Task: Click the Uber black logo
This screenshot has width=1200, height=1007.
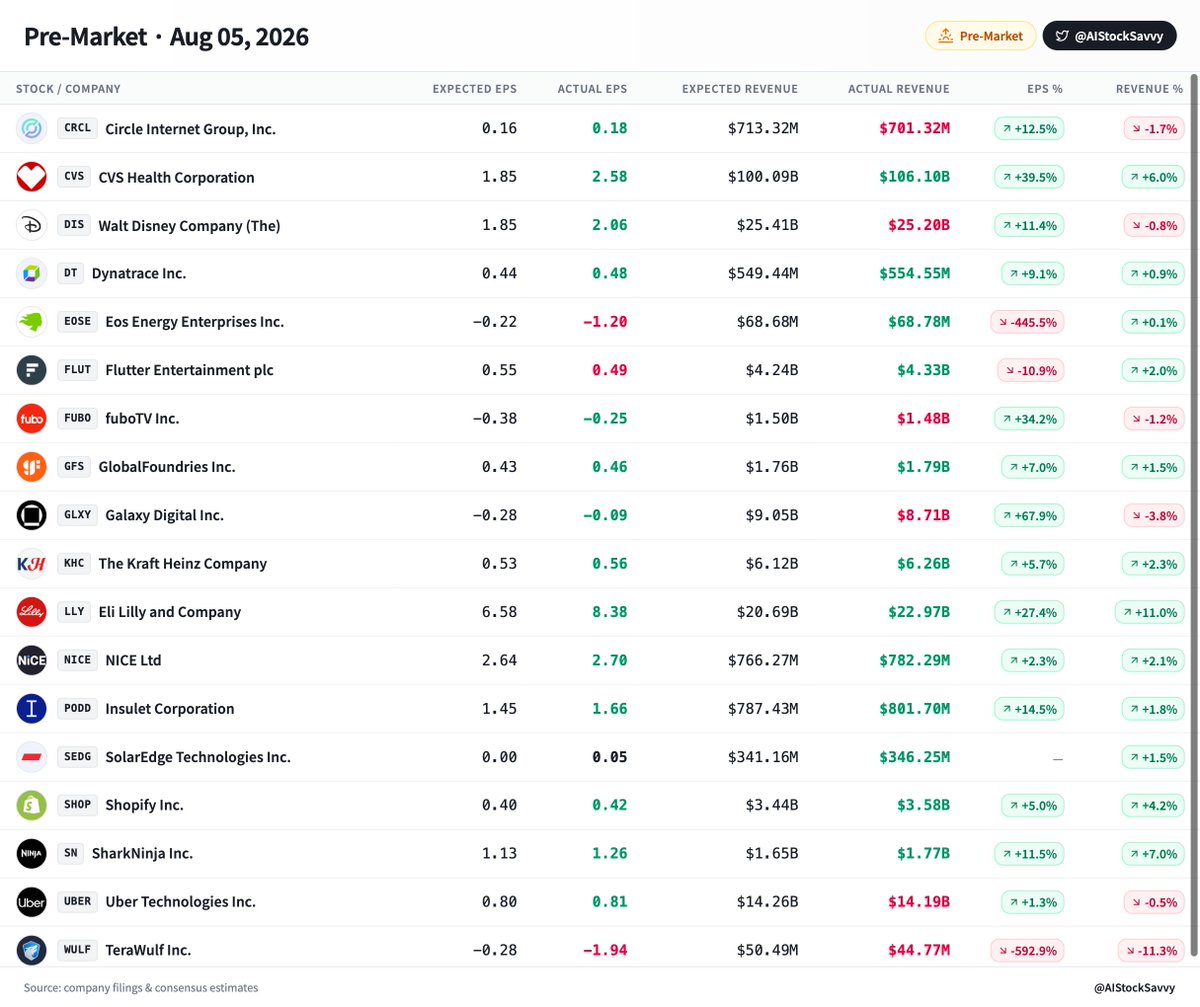Action: 31,902
